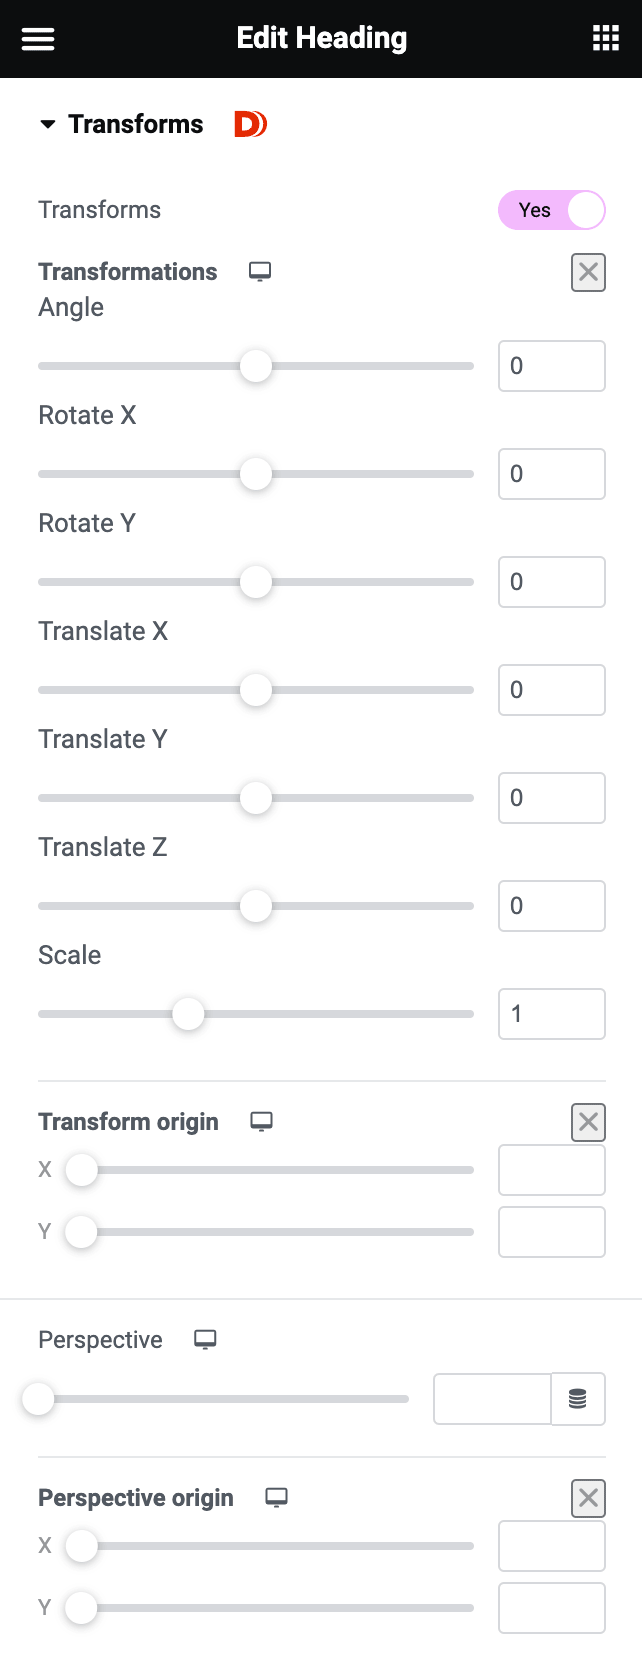The height and width of the screenshot is (1666, 642).
Task: Click the Transforms section heading
Action: point(136,124)
